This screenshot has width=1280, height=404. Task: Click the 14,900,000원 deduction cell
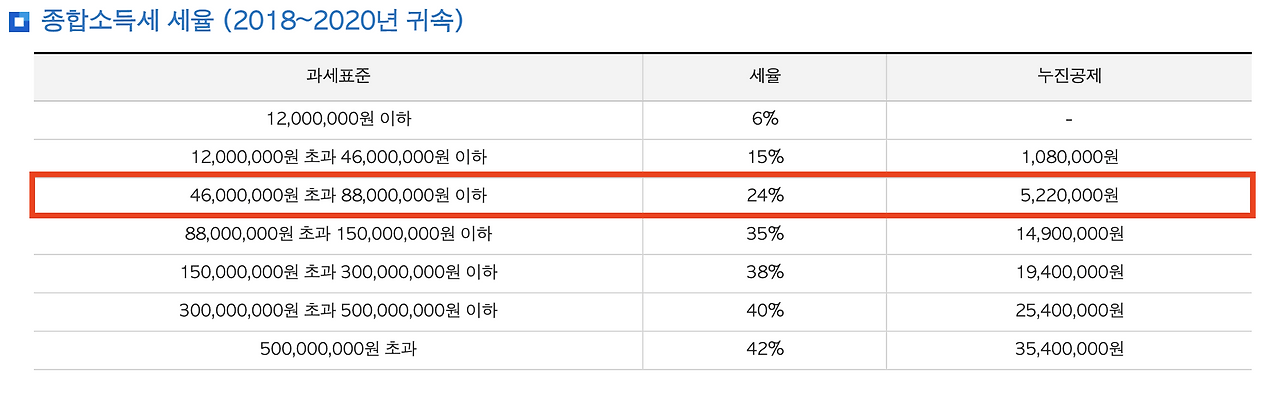pos(1069,234)
